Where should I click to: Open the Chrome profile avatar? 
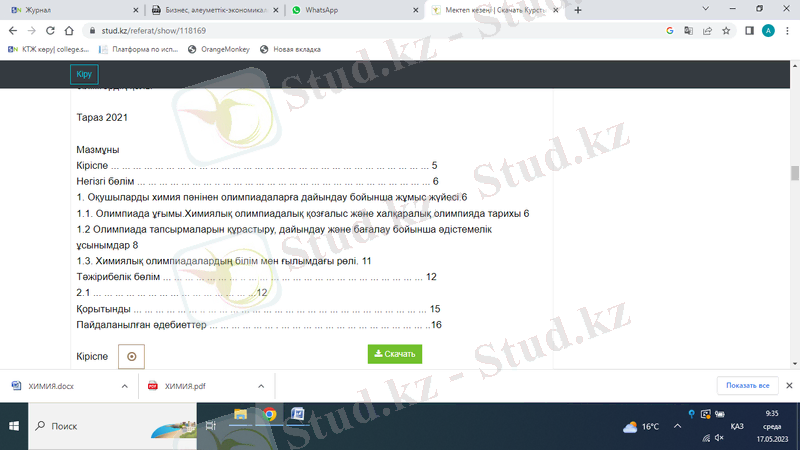(768, 31)
